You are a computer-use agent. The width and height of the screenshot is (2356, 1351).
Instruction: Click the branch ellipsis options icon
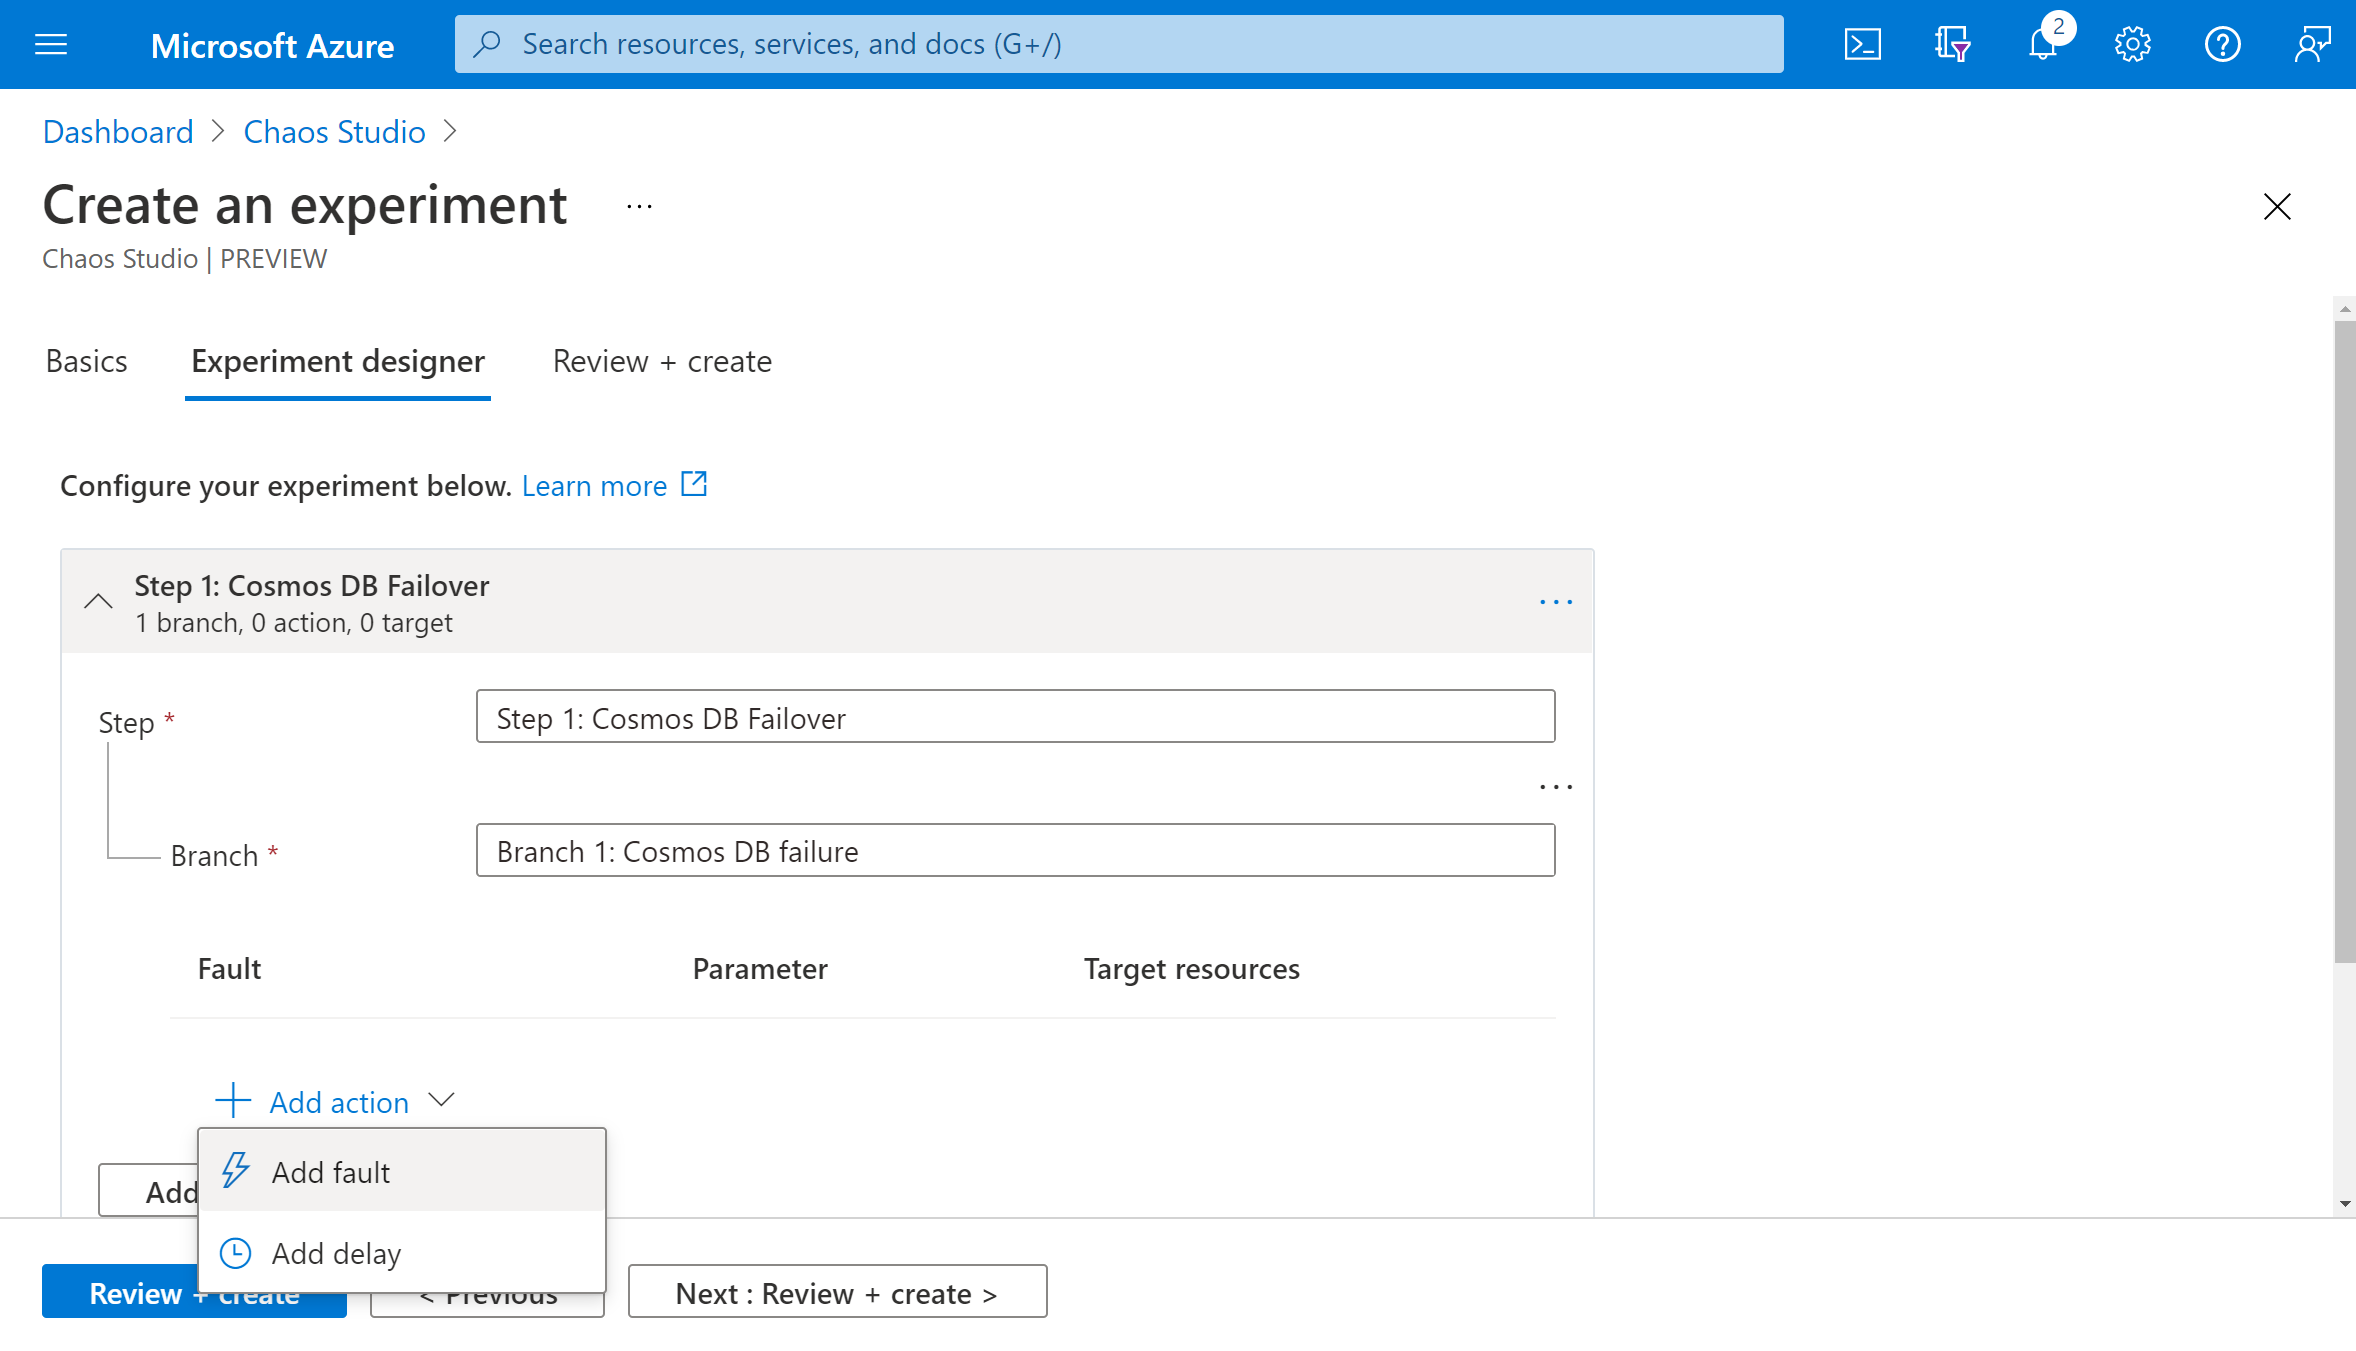(1555, 786)
